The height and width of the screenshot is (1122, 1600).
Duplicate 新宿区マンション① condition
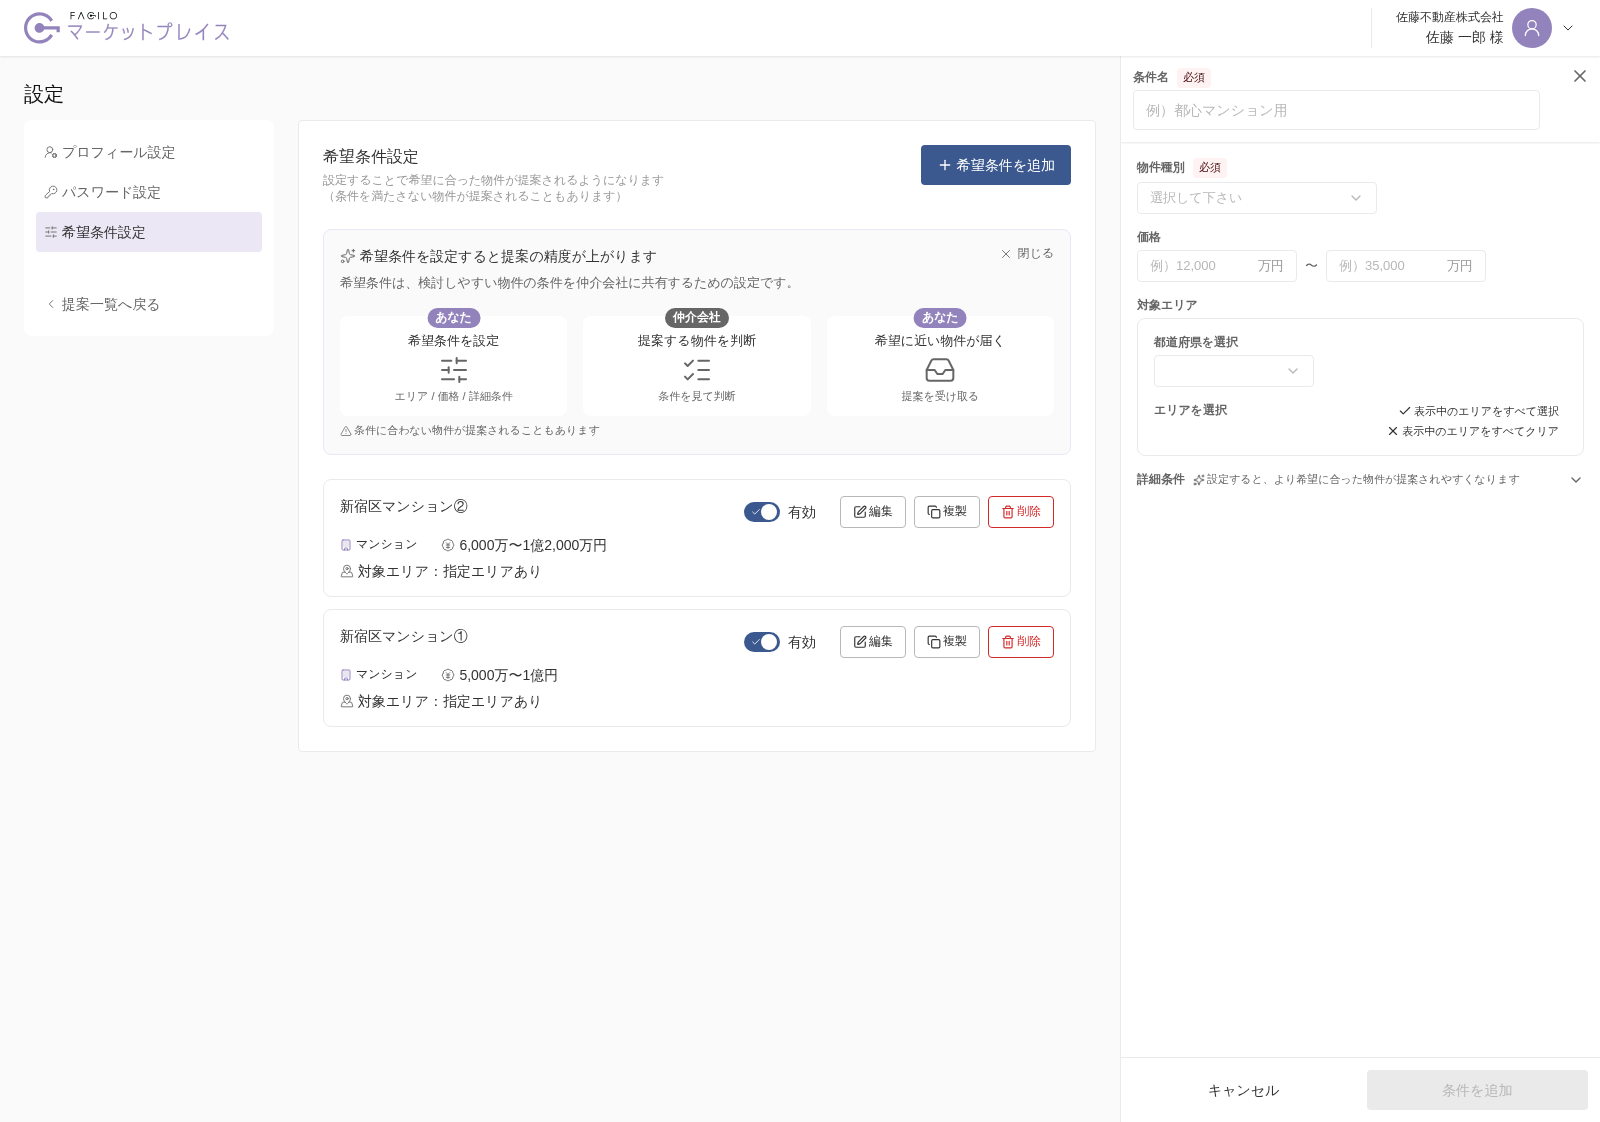coord(947,642)
